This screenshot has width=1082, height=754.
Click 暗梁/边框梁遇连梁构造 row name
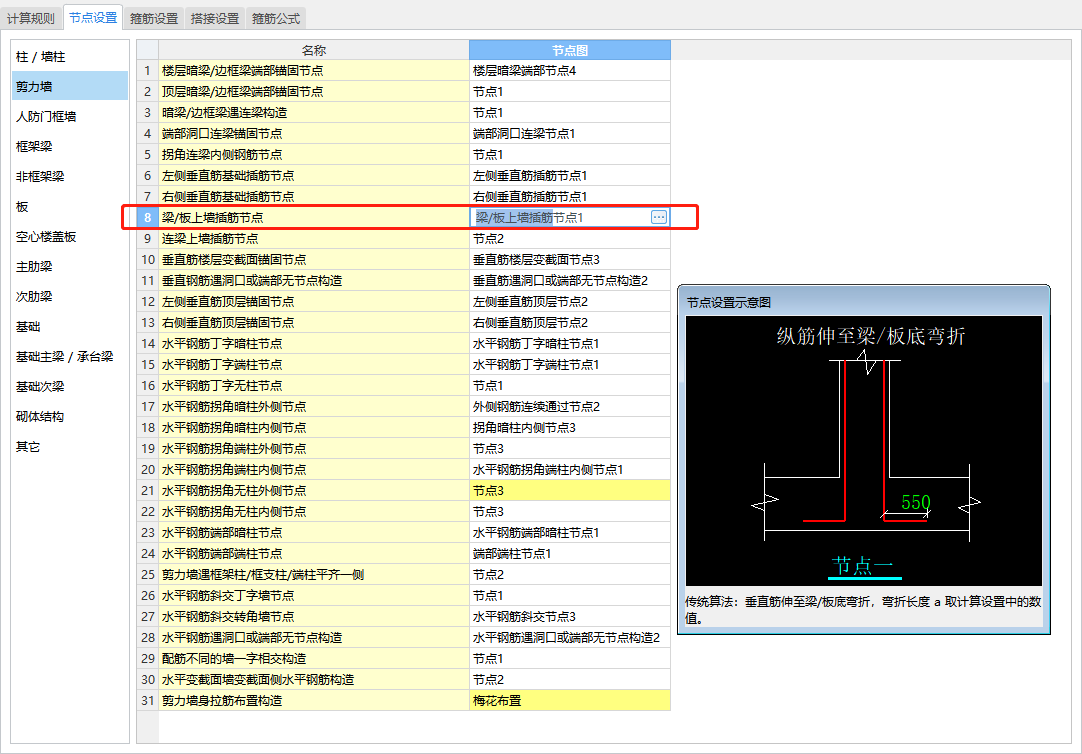[x=314, y=112]
